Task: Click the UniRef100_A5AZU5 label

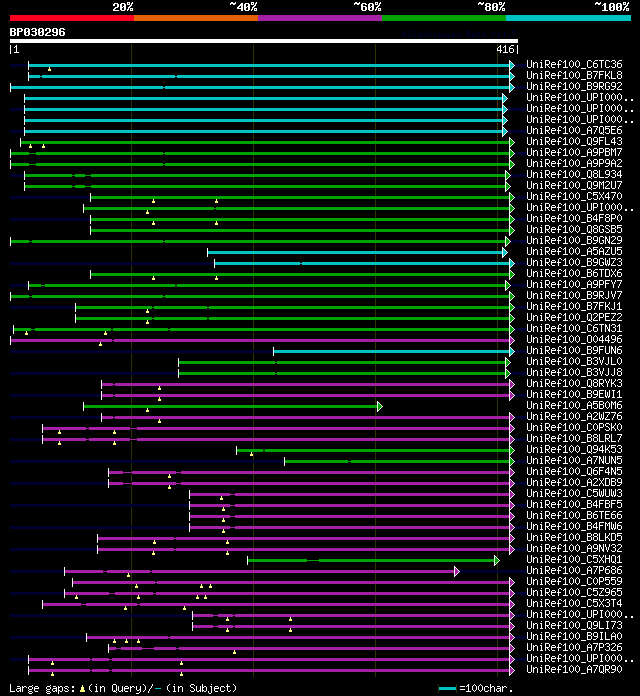Action: pyautogui.click(x=574, y=251)
